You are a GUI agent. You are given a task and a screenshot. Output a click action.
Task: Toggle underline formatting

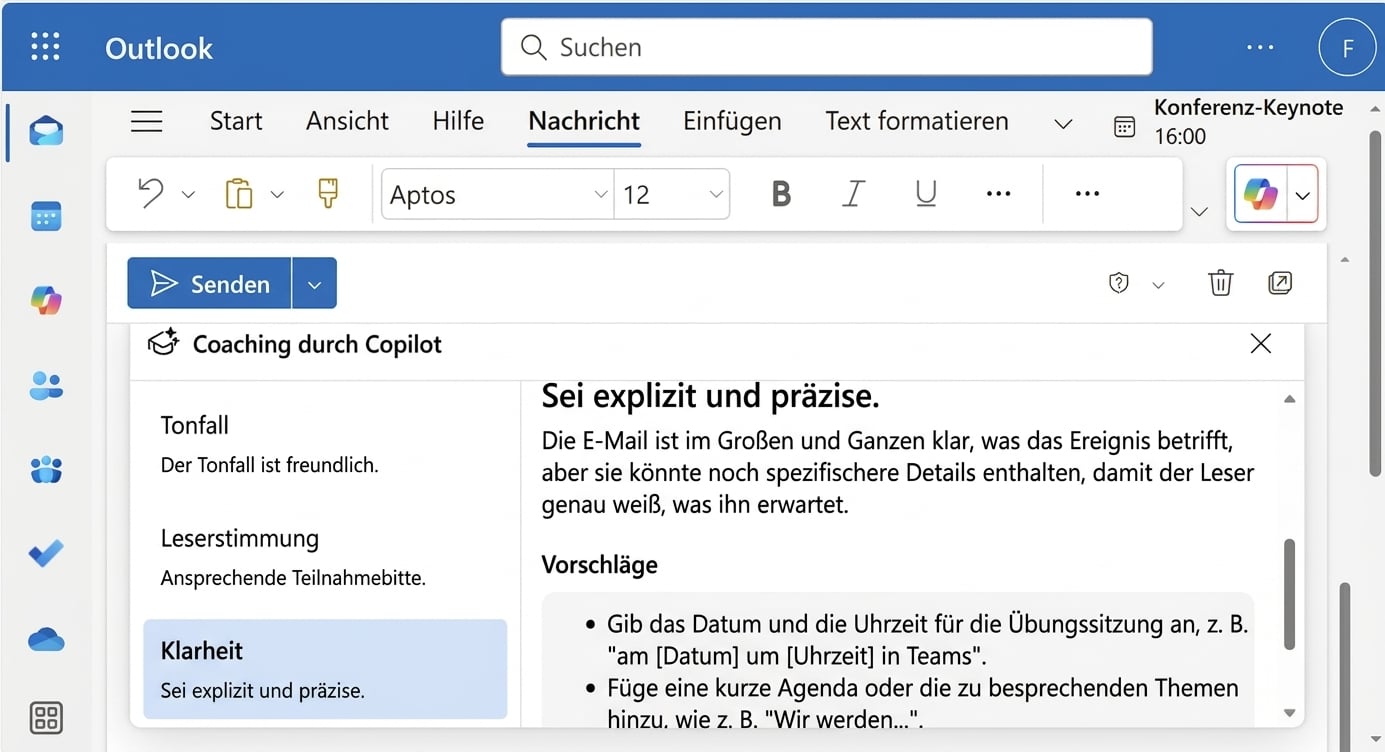pyautogui.click(x=926, y=194)
